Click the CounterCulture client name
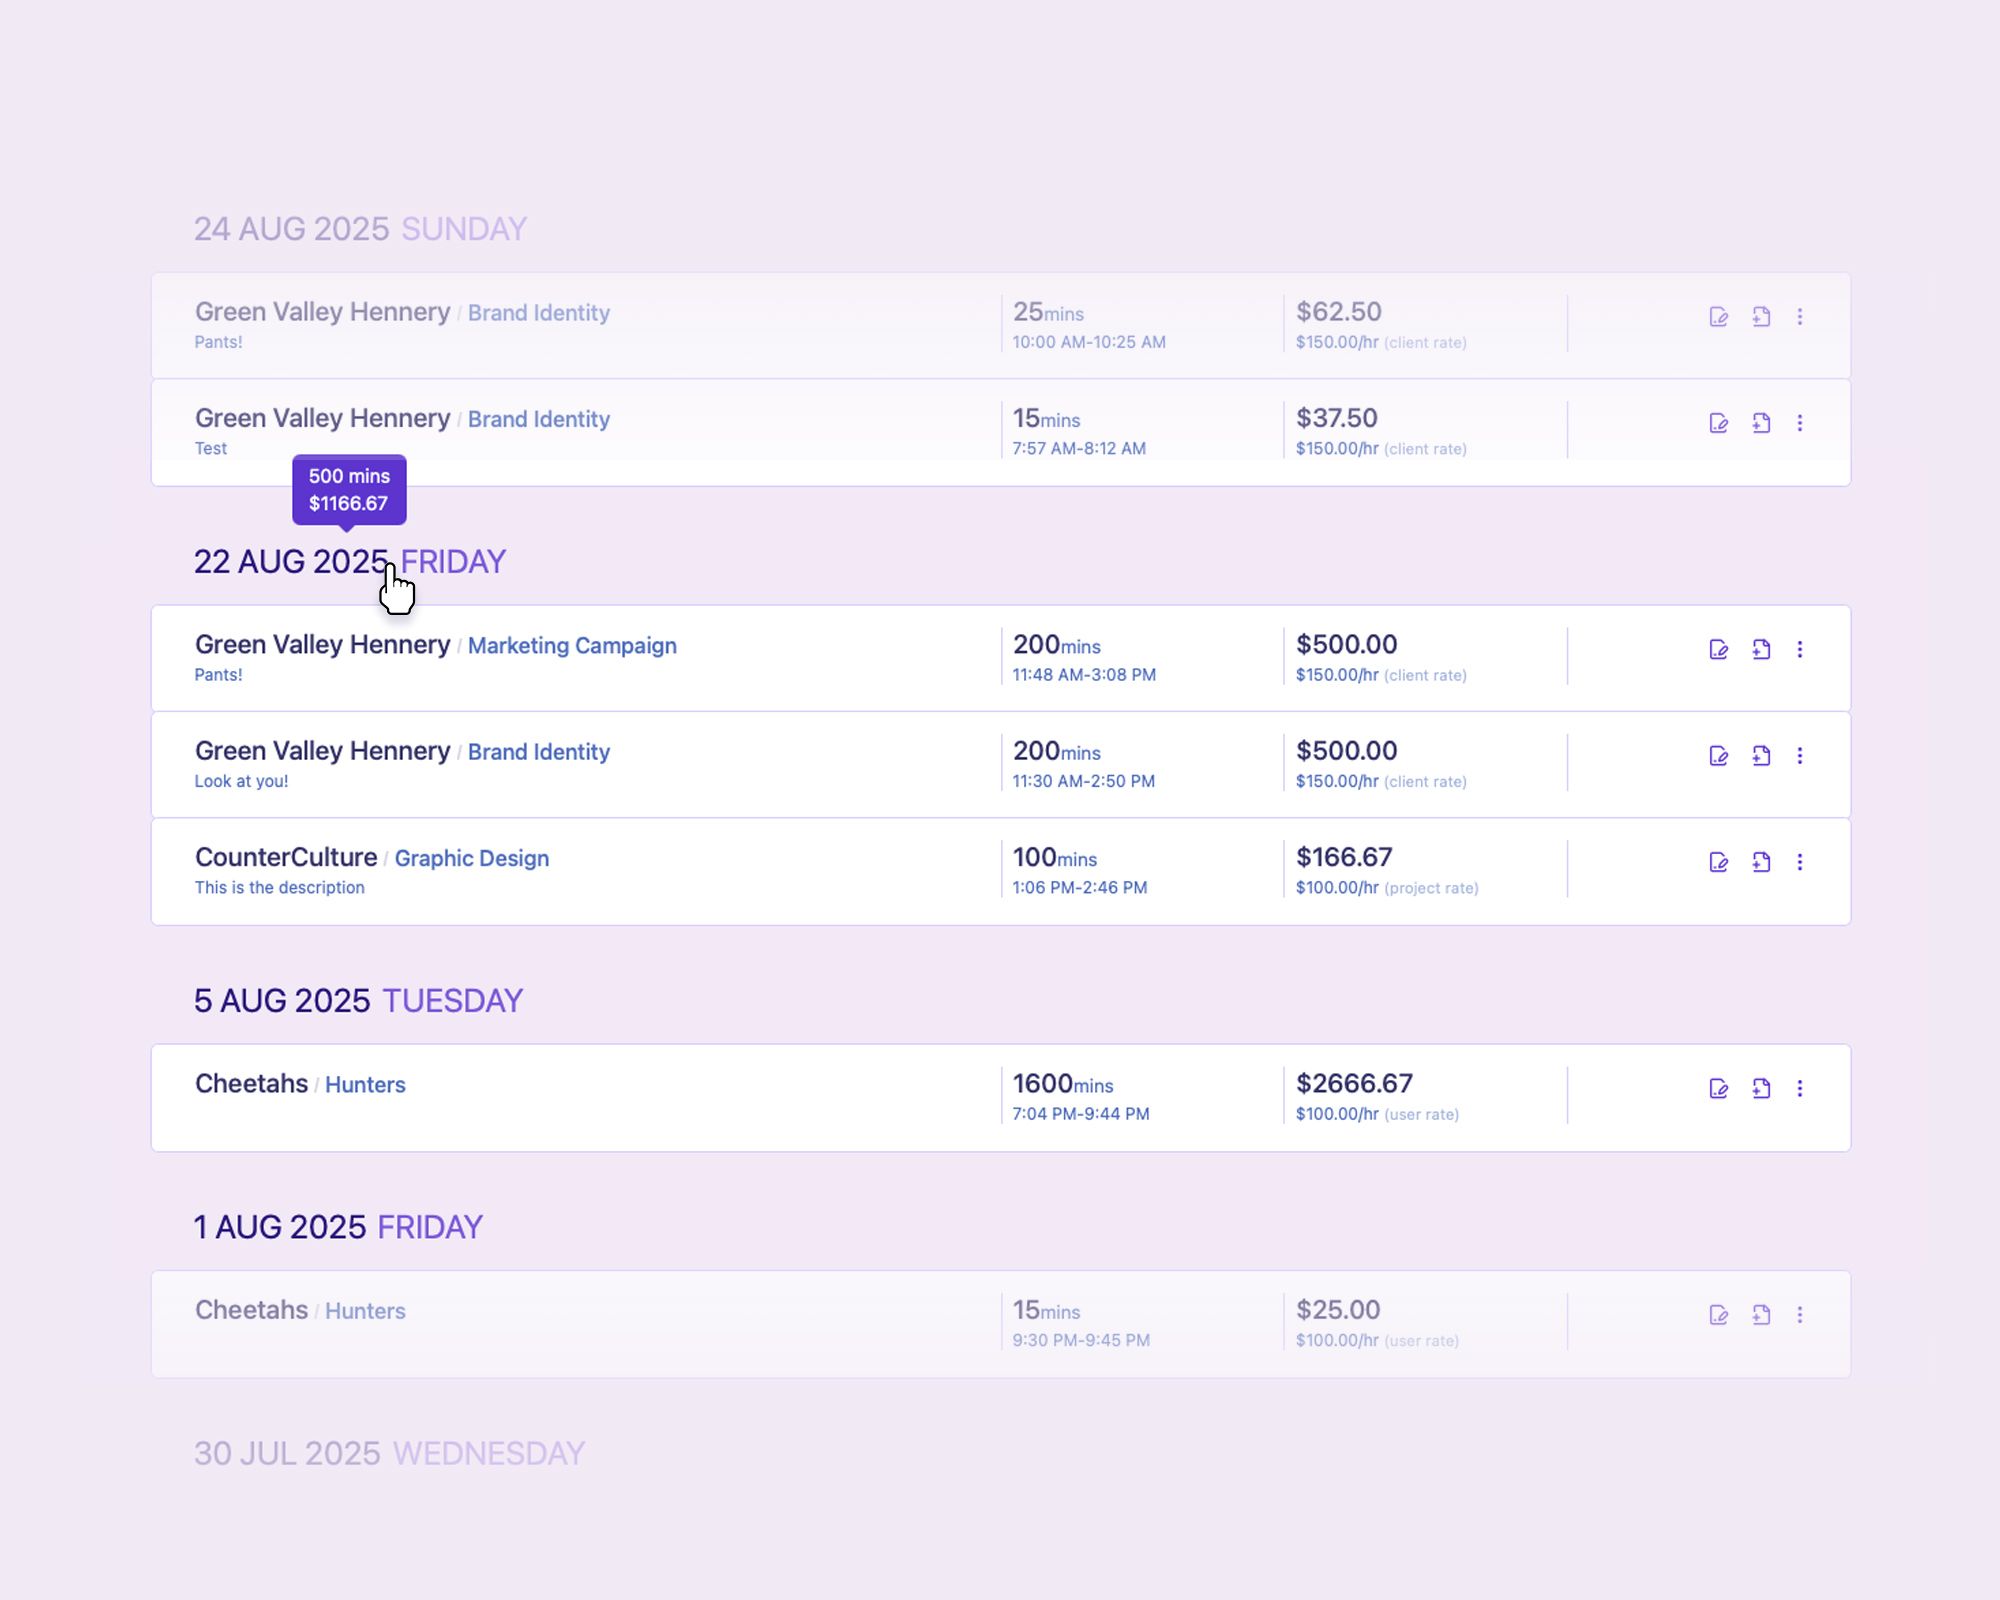 pyautogui.click(x=286, y=858)
